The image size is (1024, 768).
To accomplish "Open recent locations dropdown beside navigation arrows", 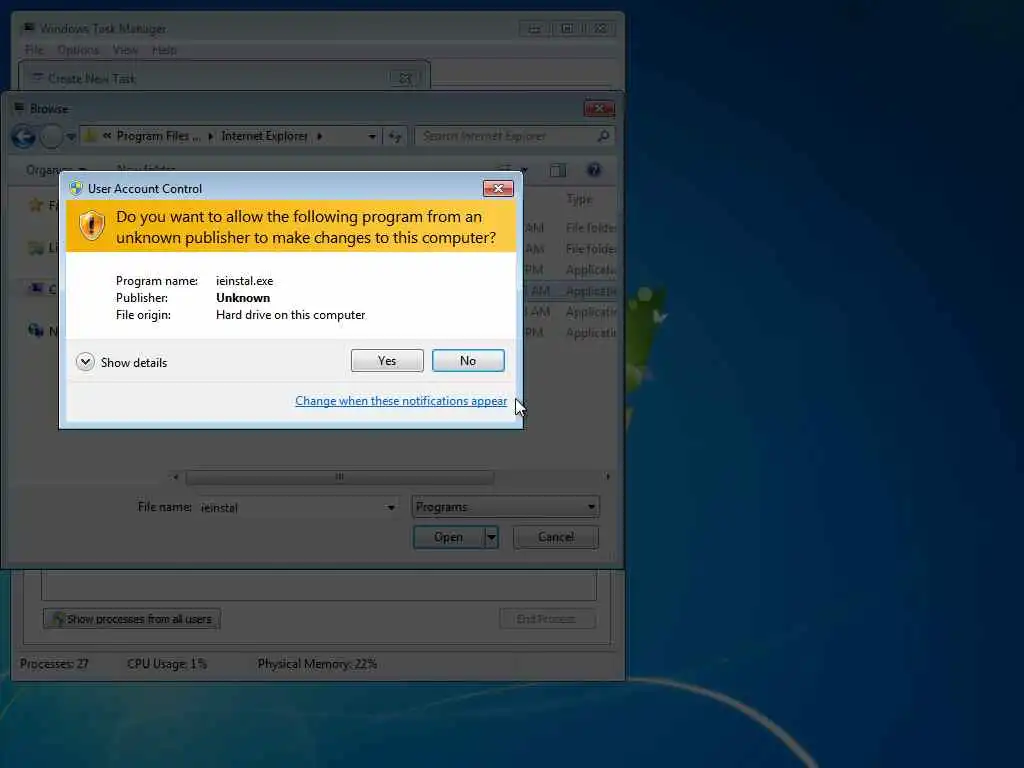I will pyautogui.click(x=71, y=136).
